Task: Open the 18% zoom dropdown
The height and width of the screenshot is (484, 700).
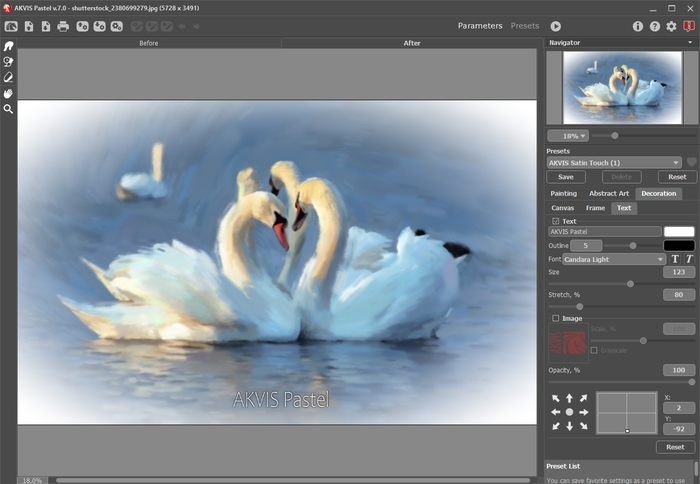Action: pos(568,136)
